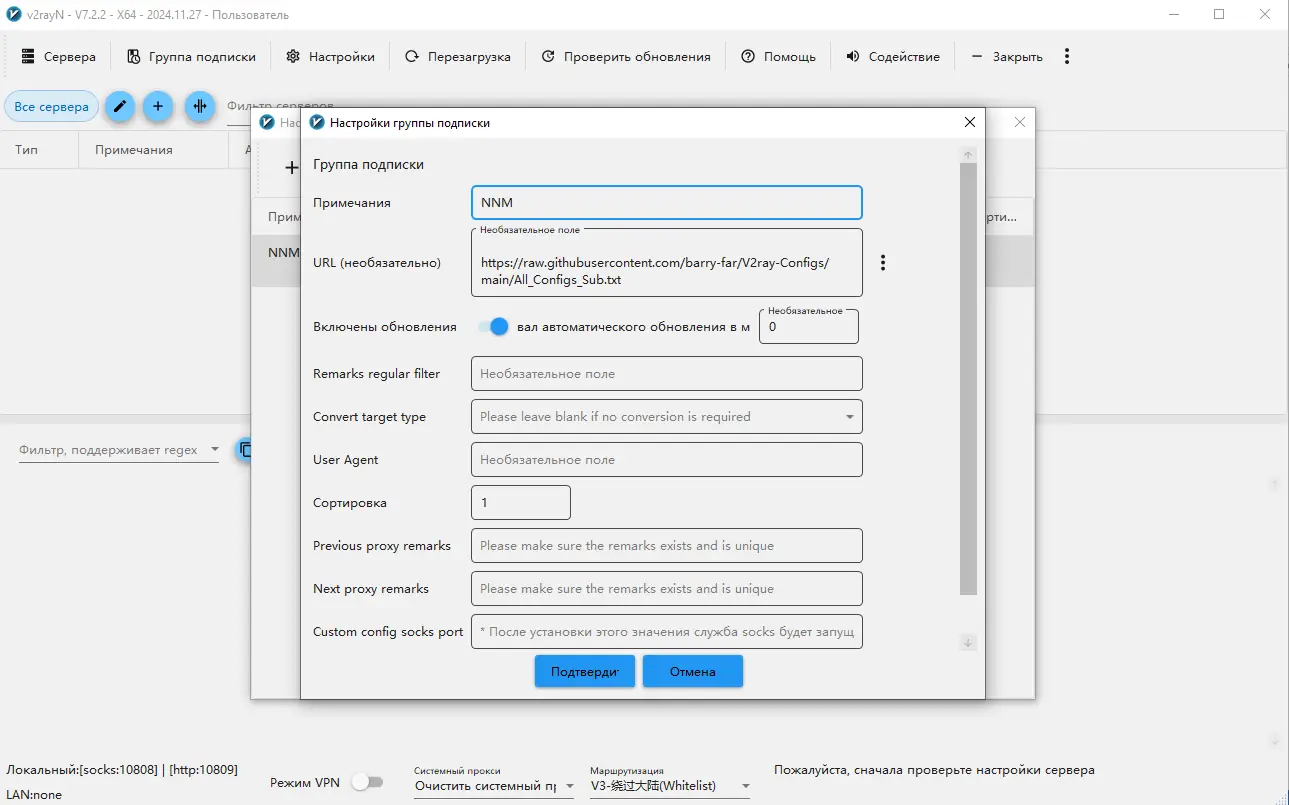Click the Отмена button
The width and height of the screenshot is (1289, 805).
(692, 672)
